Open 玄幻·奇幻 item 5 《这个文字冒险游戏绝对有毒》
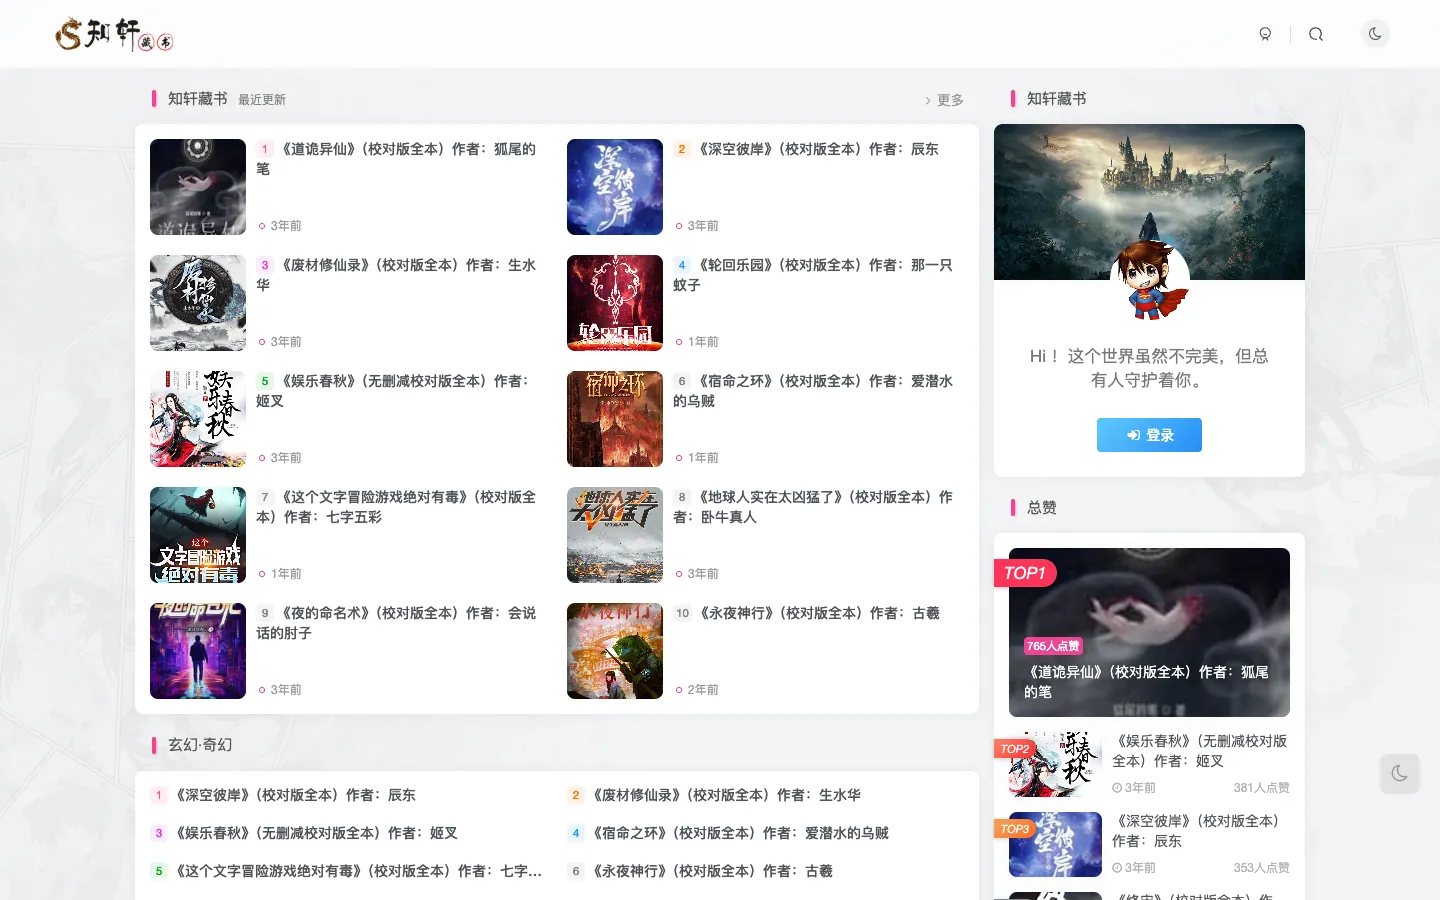The image size is (1440, 900). 358,871
